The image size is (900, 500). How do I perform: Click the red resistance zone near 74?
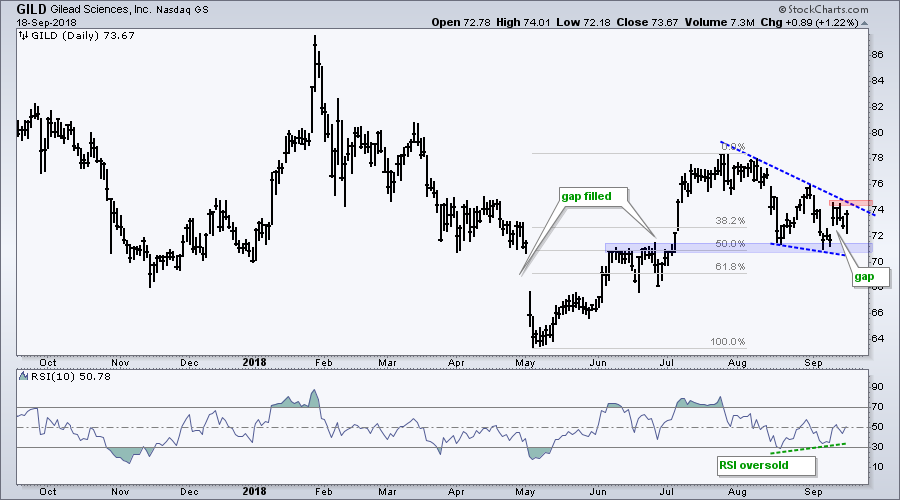tap(851, 203)
